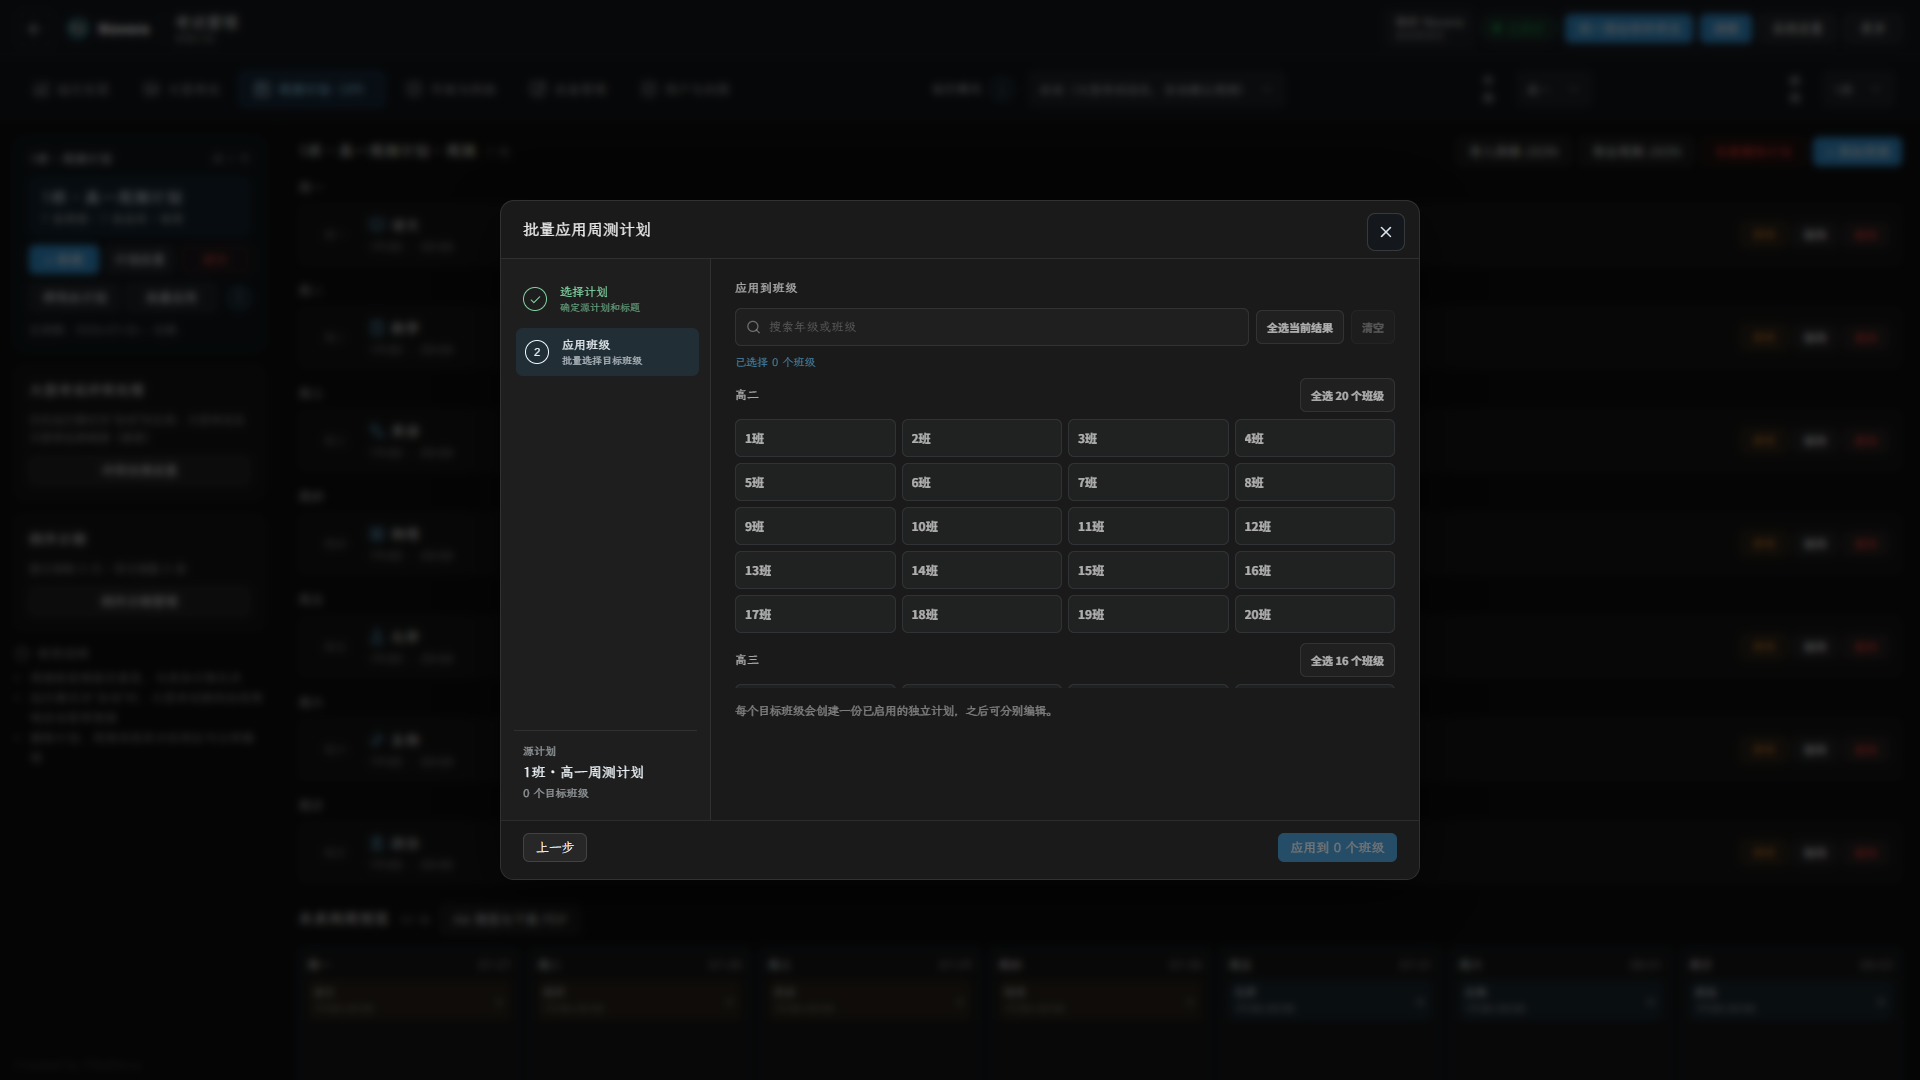Screen dimensions: 1920x1080
Task: Toggle class 3班 in 高二
Action: (1148, 438)
